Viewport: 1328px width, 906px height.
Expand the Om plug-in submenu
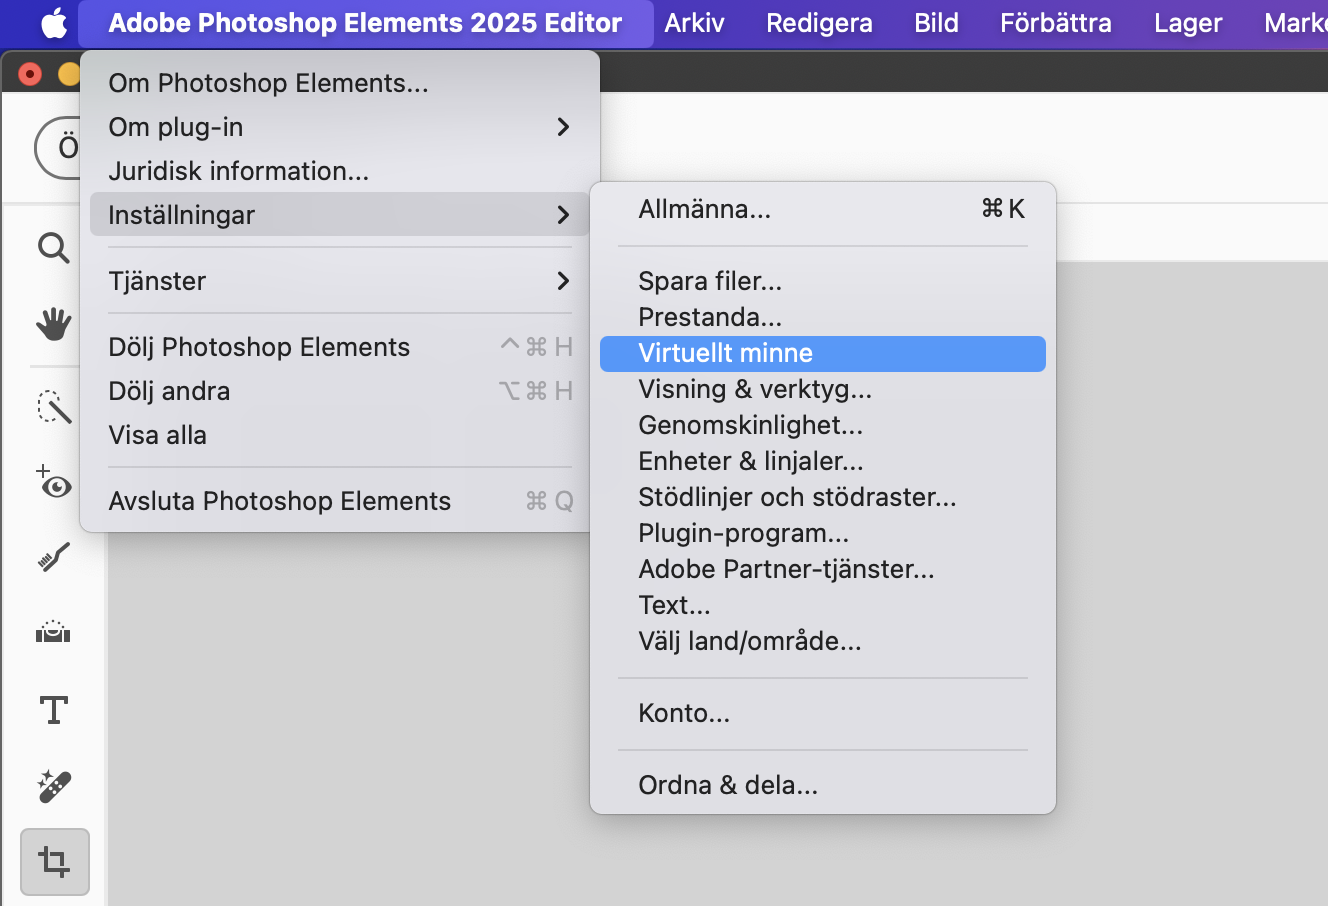tap(340, 127)
